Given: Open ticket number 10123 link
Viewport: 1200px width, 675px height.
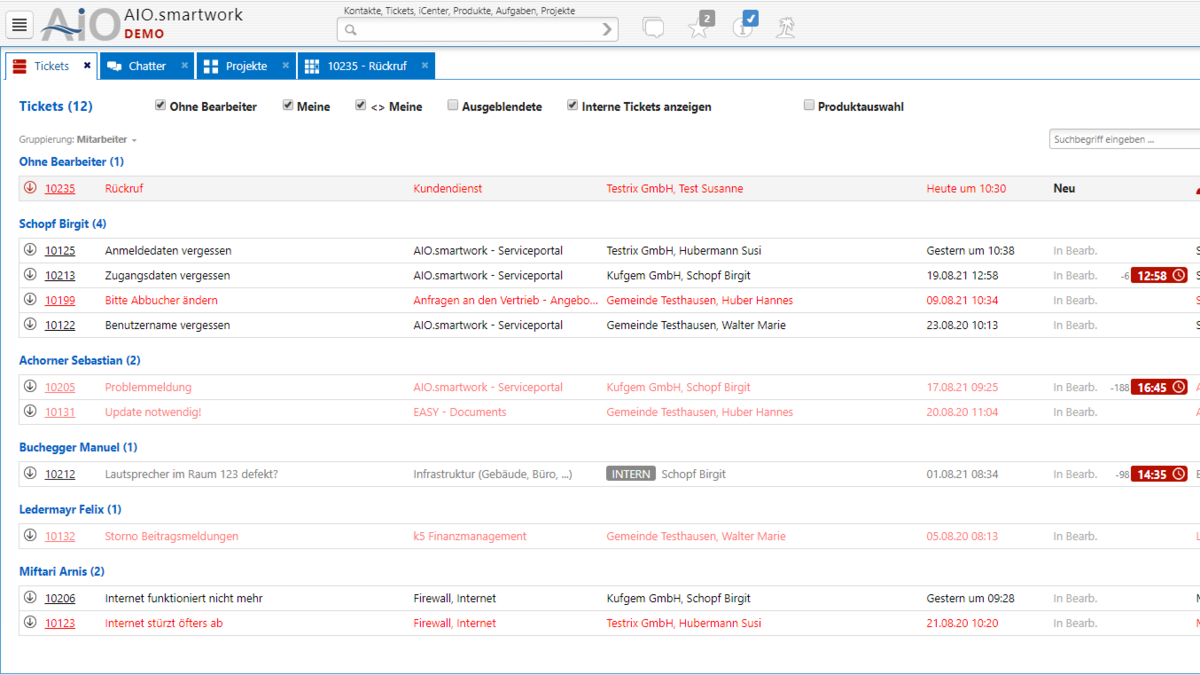Looking at the screenshot, I should pos(60,623).
